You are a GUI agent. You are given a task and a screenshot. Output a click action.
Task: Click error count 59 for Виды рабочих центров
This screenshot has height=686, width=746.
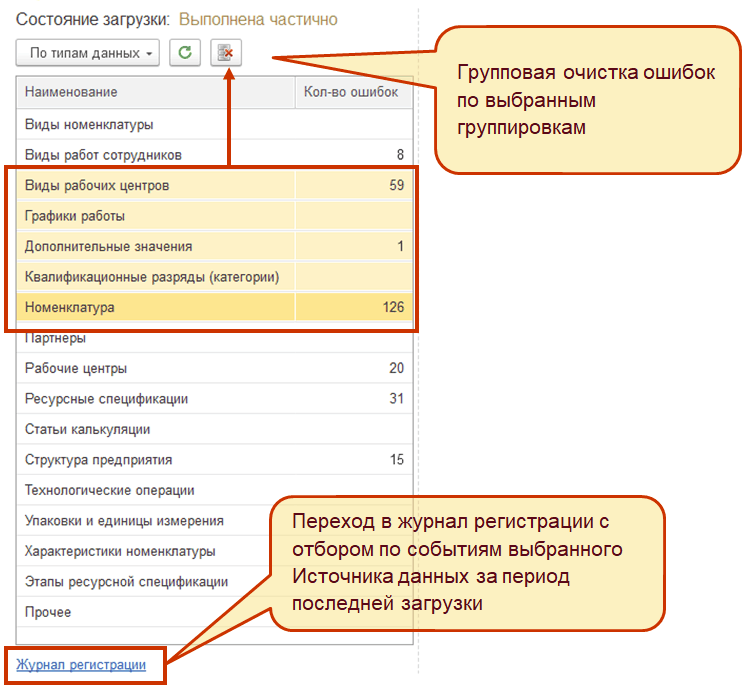(396, 185)
